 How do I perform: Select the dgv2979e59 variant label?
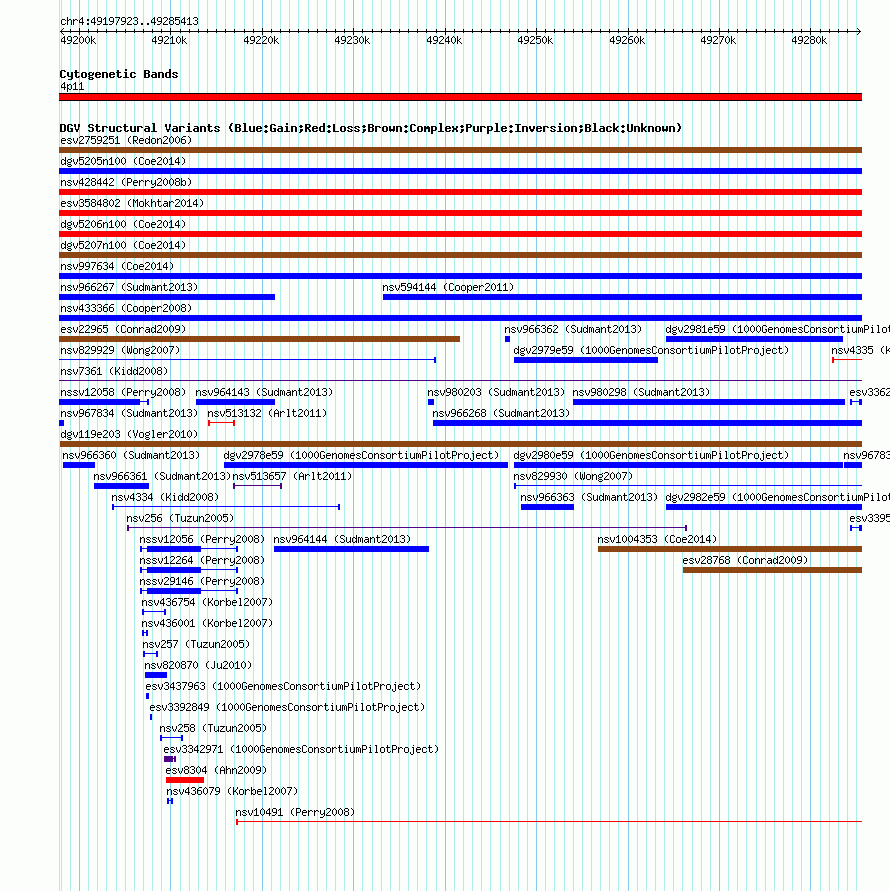[x=651, y=350]
